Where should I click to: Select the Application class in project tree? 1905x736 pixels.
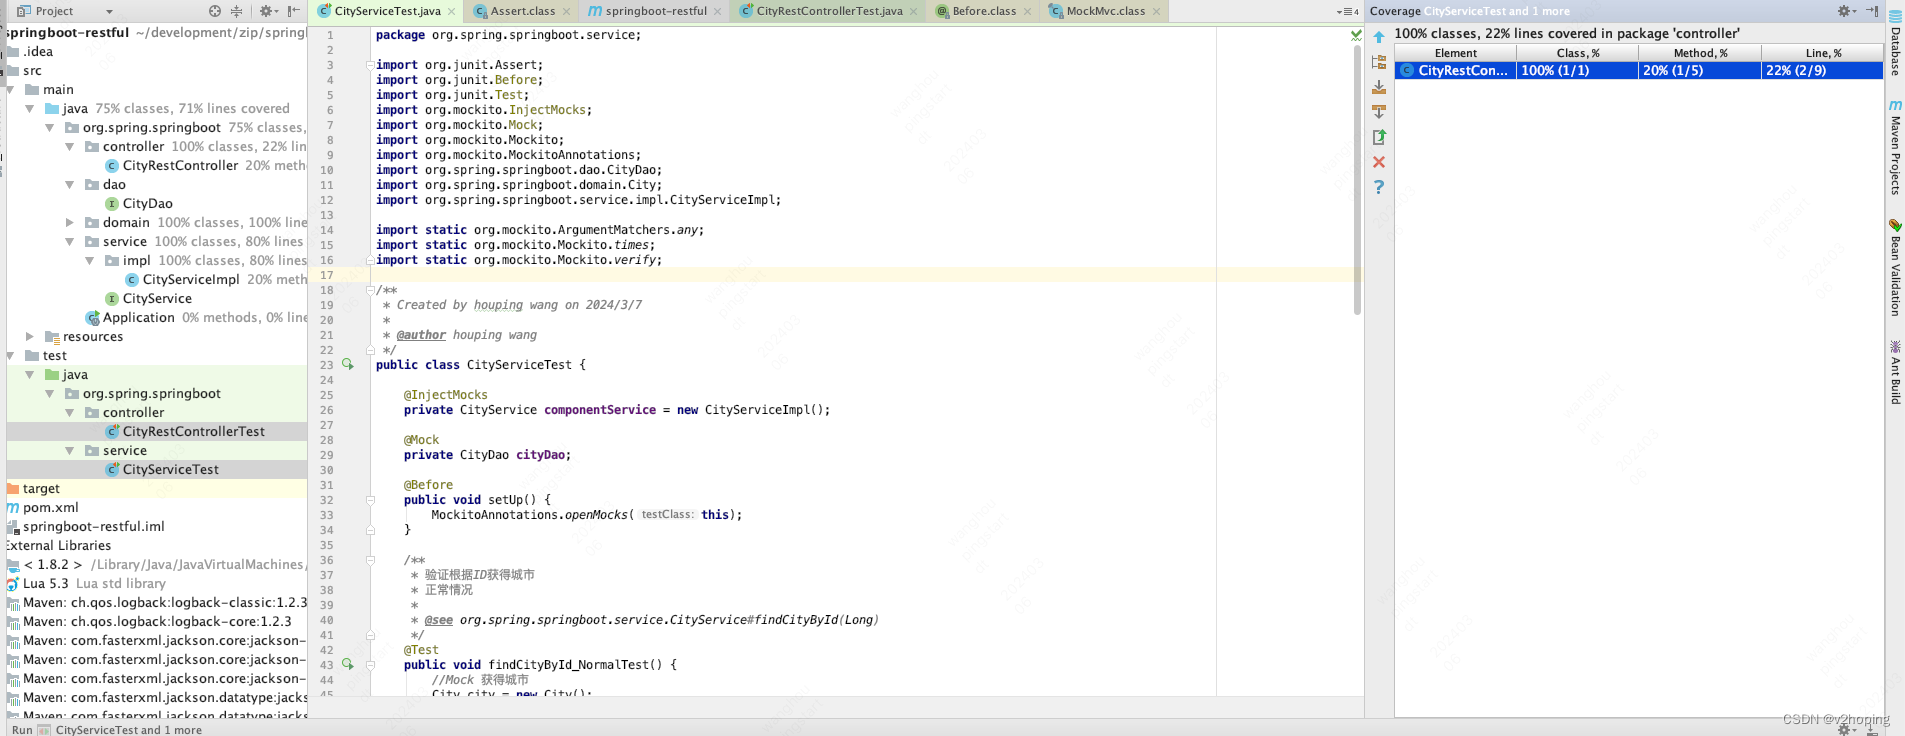[138, 318]
